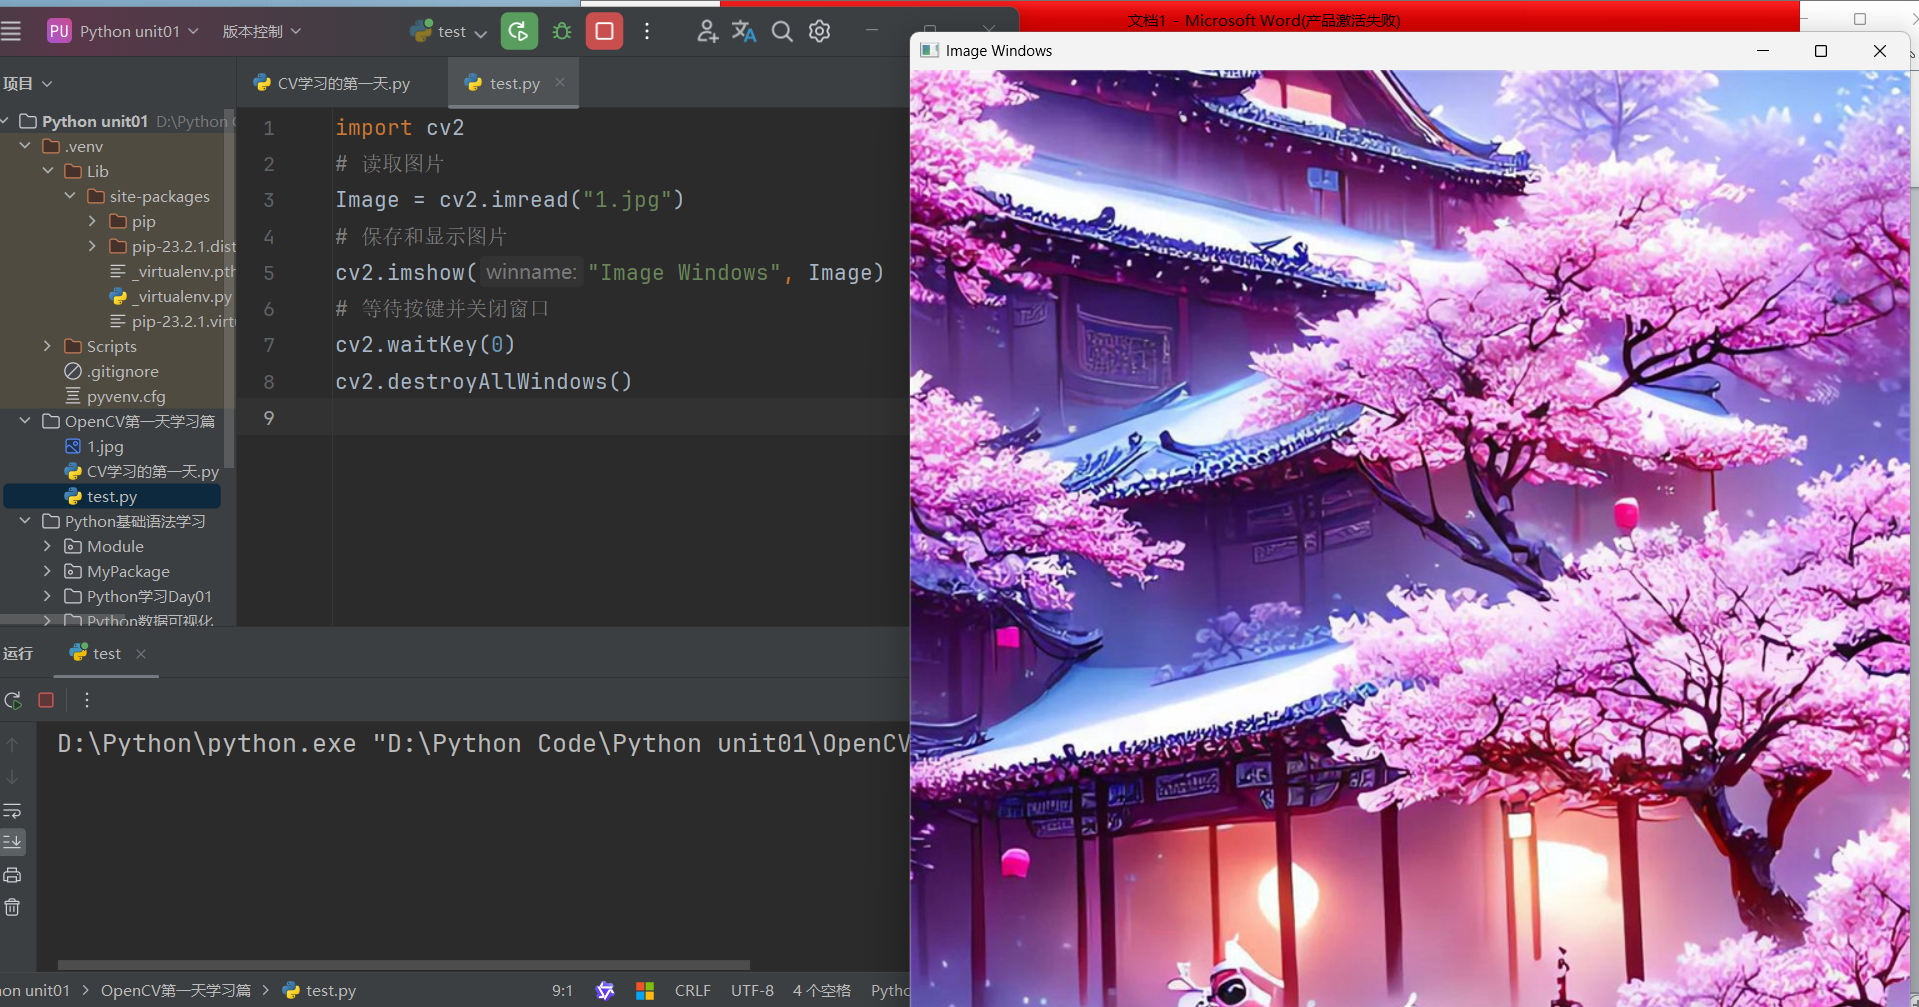This screenshot has width=1919, height=1007.
Task: Open the 版本控制 version control dropdown
Action: tap(261, 31)
